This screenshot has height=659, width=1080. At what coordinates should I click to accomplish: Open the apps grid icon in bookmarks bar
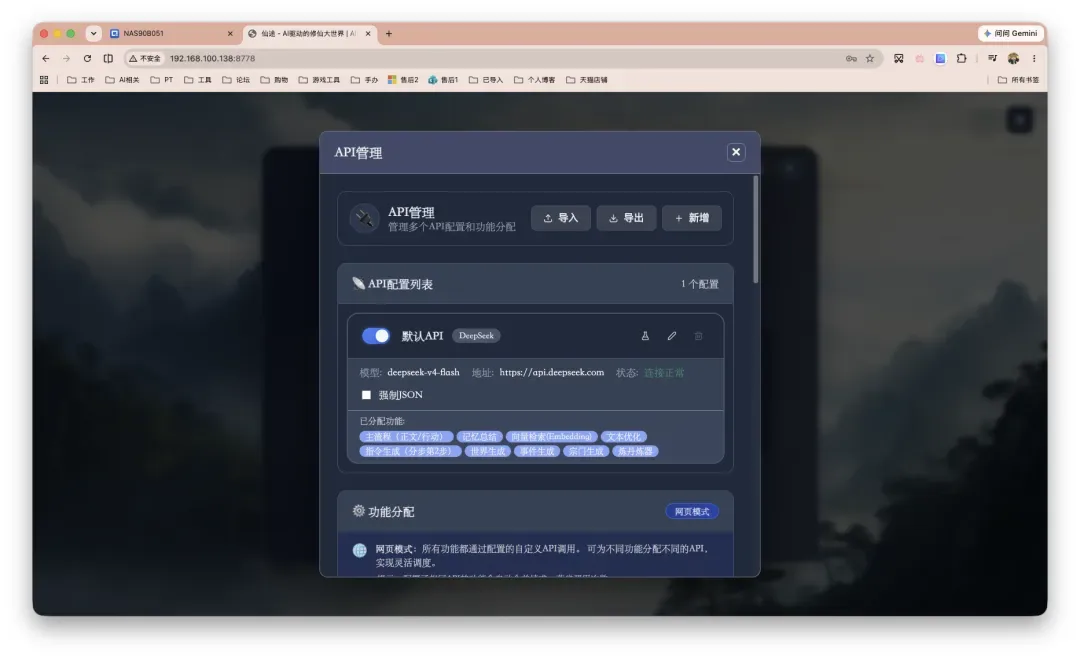[x=44, y=80]
